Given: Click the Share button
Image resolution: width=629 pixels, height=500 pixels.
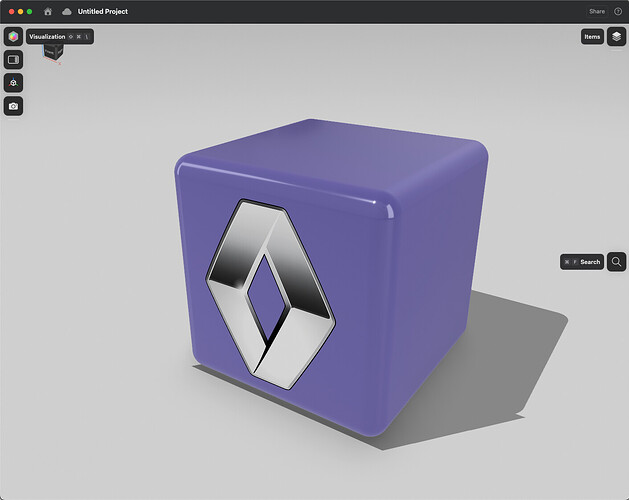Looking at the screenshot, I should [x=597, y=11].
